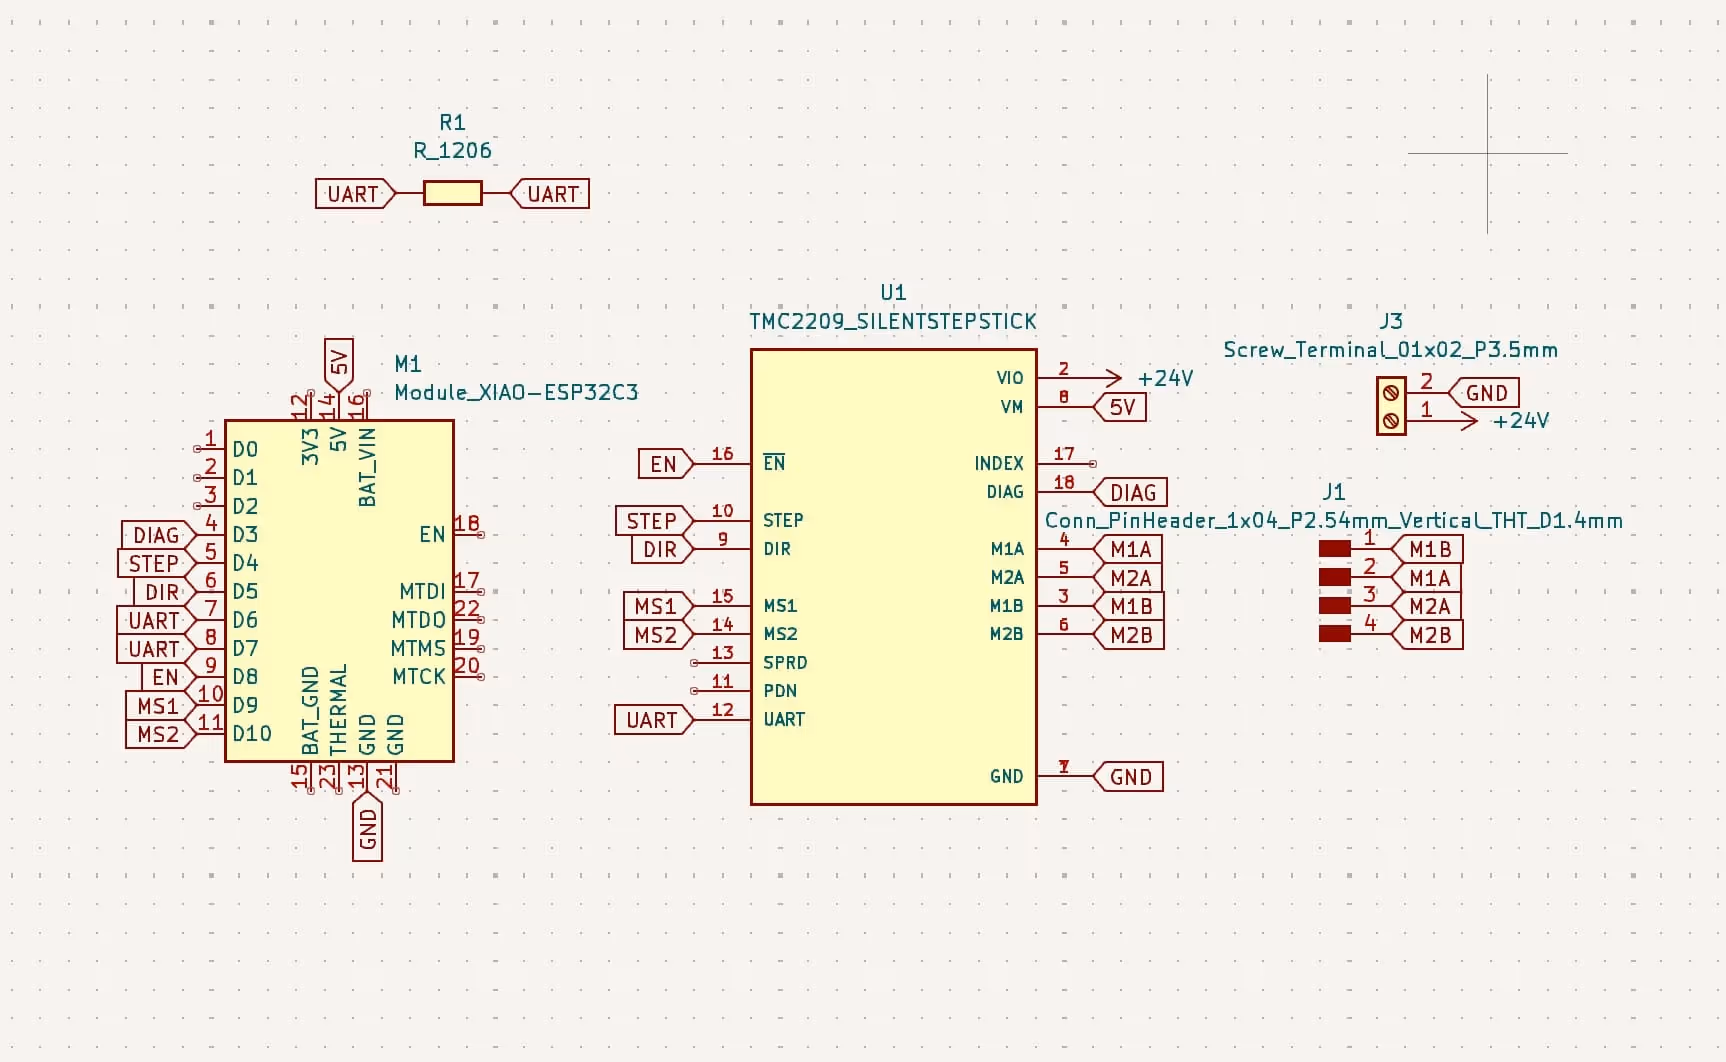Click the MS2 label on M1 pin D10
1726x1062 pixels.
158,735
